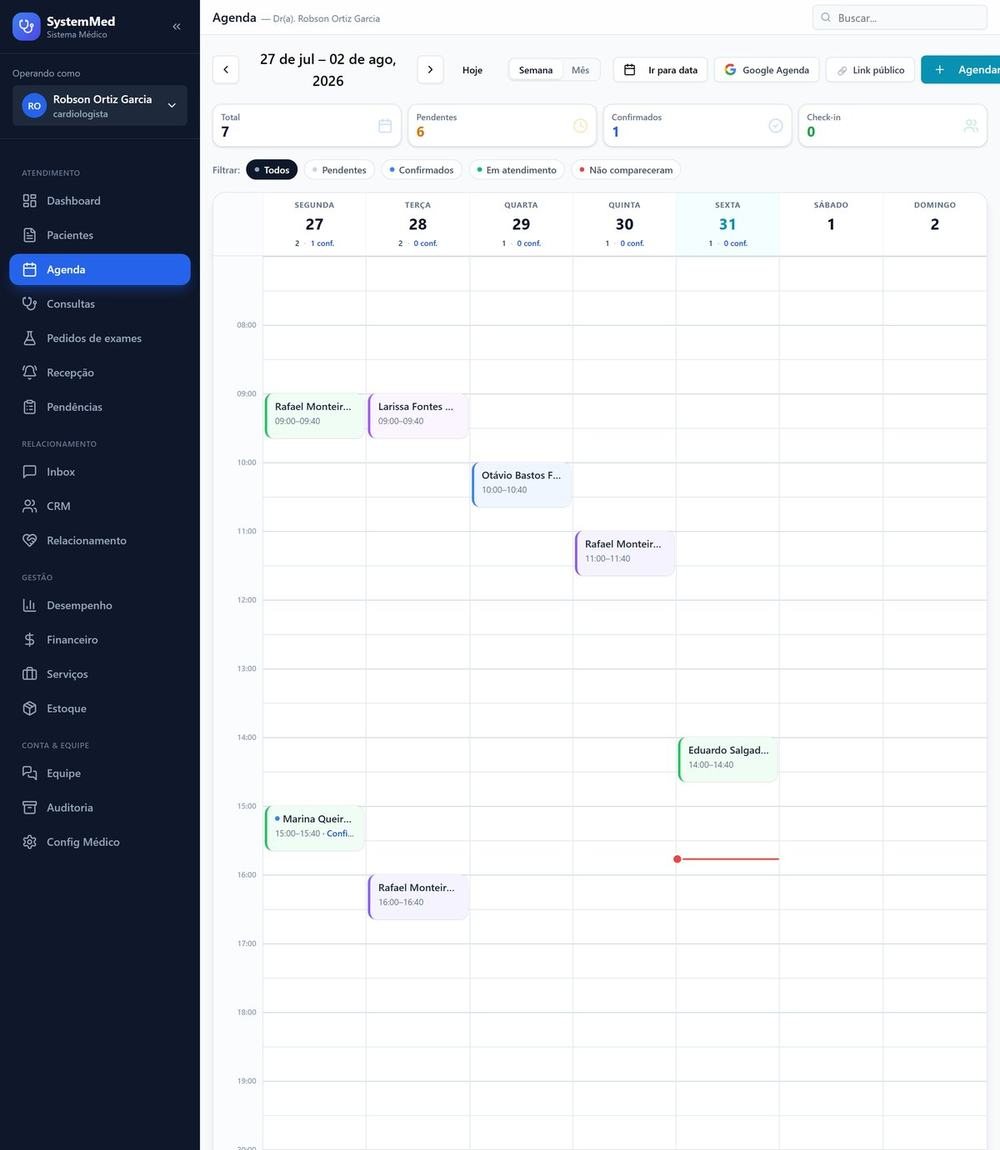The height and width of the screenshot is (1150, 1000).
Task: Expand the Robson Ortiz Garcia profile selector
Action: [100, 106]
